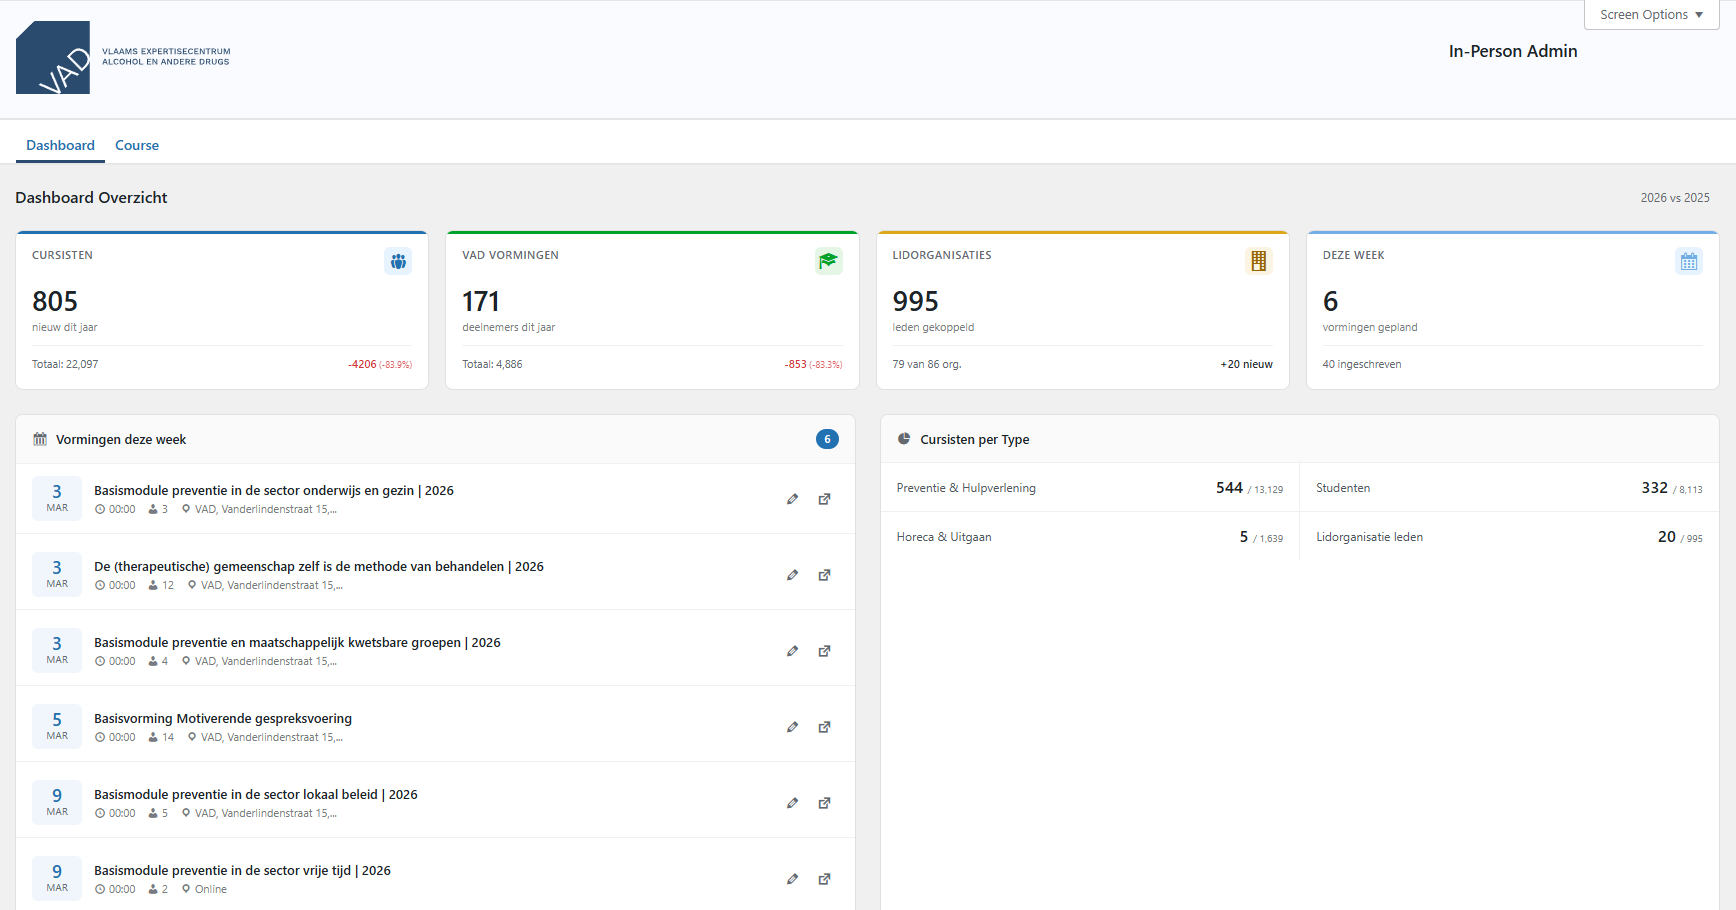This screenshot has height=910, width=1736.
Task: Switch to the Course tab
Action: click(136, 145)
